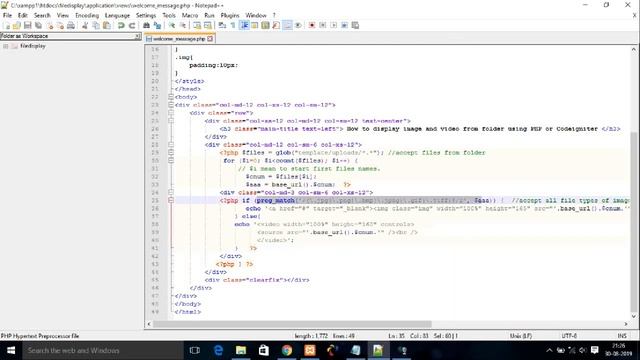Open the Search menu
Screen dimensions: 640x360
(42, 16)
